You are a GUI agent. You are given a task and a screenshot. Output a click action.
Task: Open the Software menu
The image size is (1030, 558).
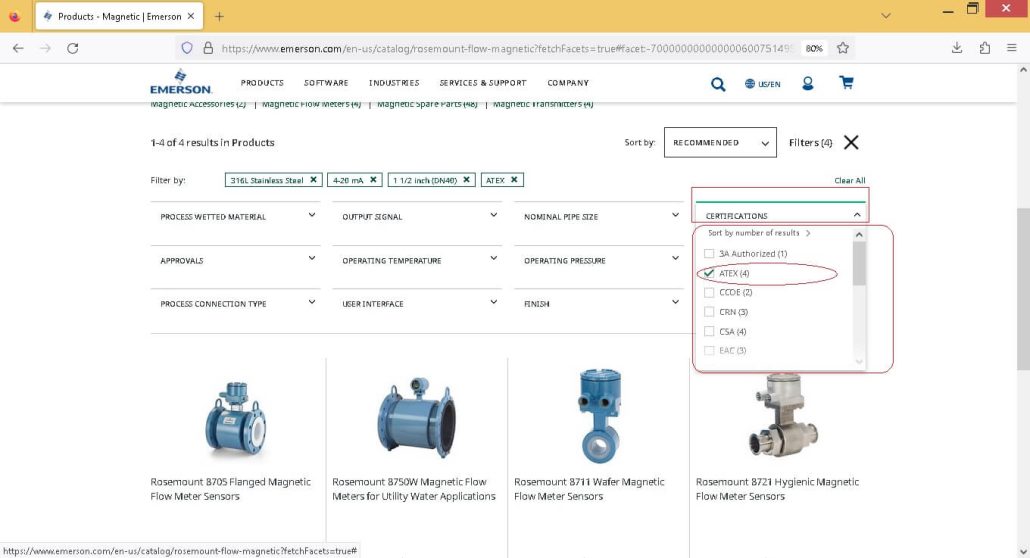[x=326, y=83]
